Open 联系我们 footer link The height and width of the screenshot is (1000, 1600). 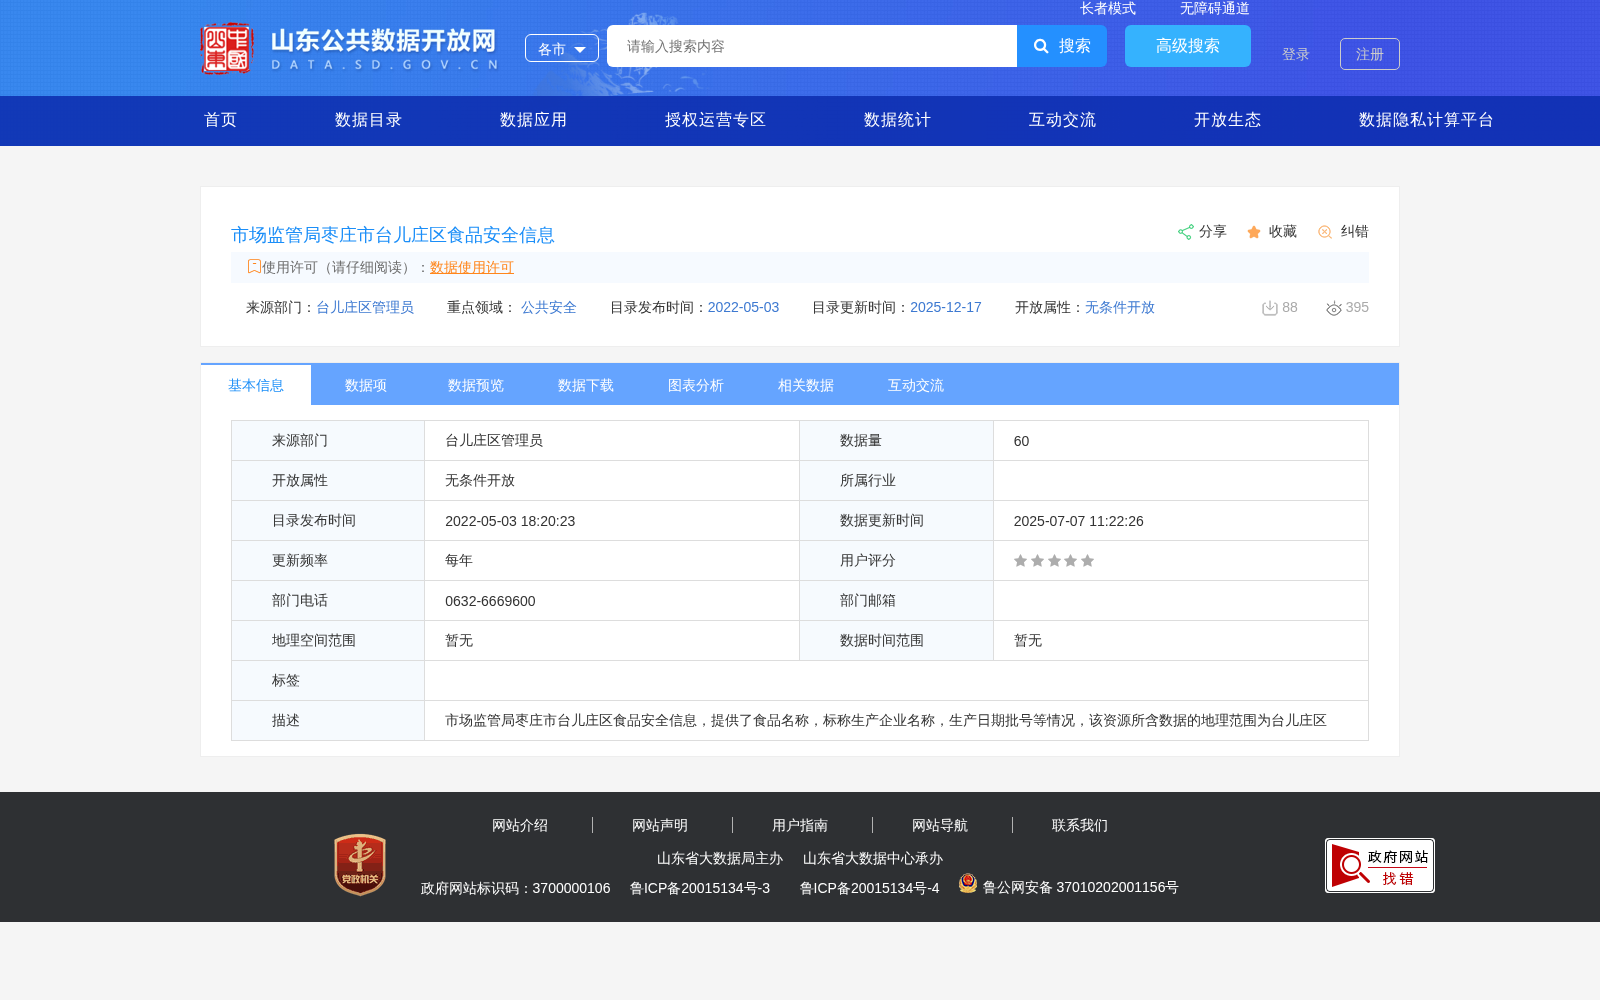[1080, 825]
